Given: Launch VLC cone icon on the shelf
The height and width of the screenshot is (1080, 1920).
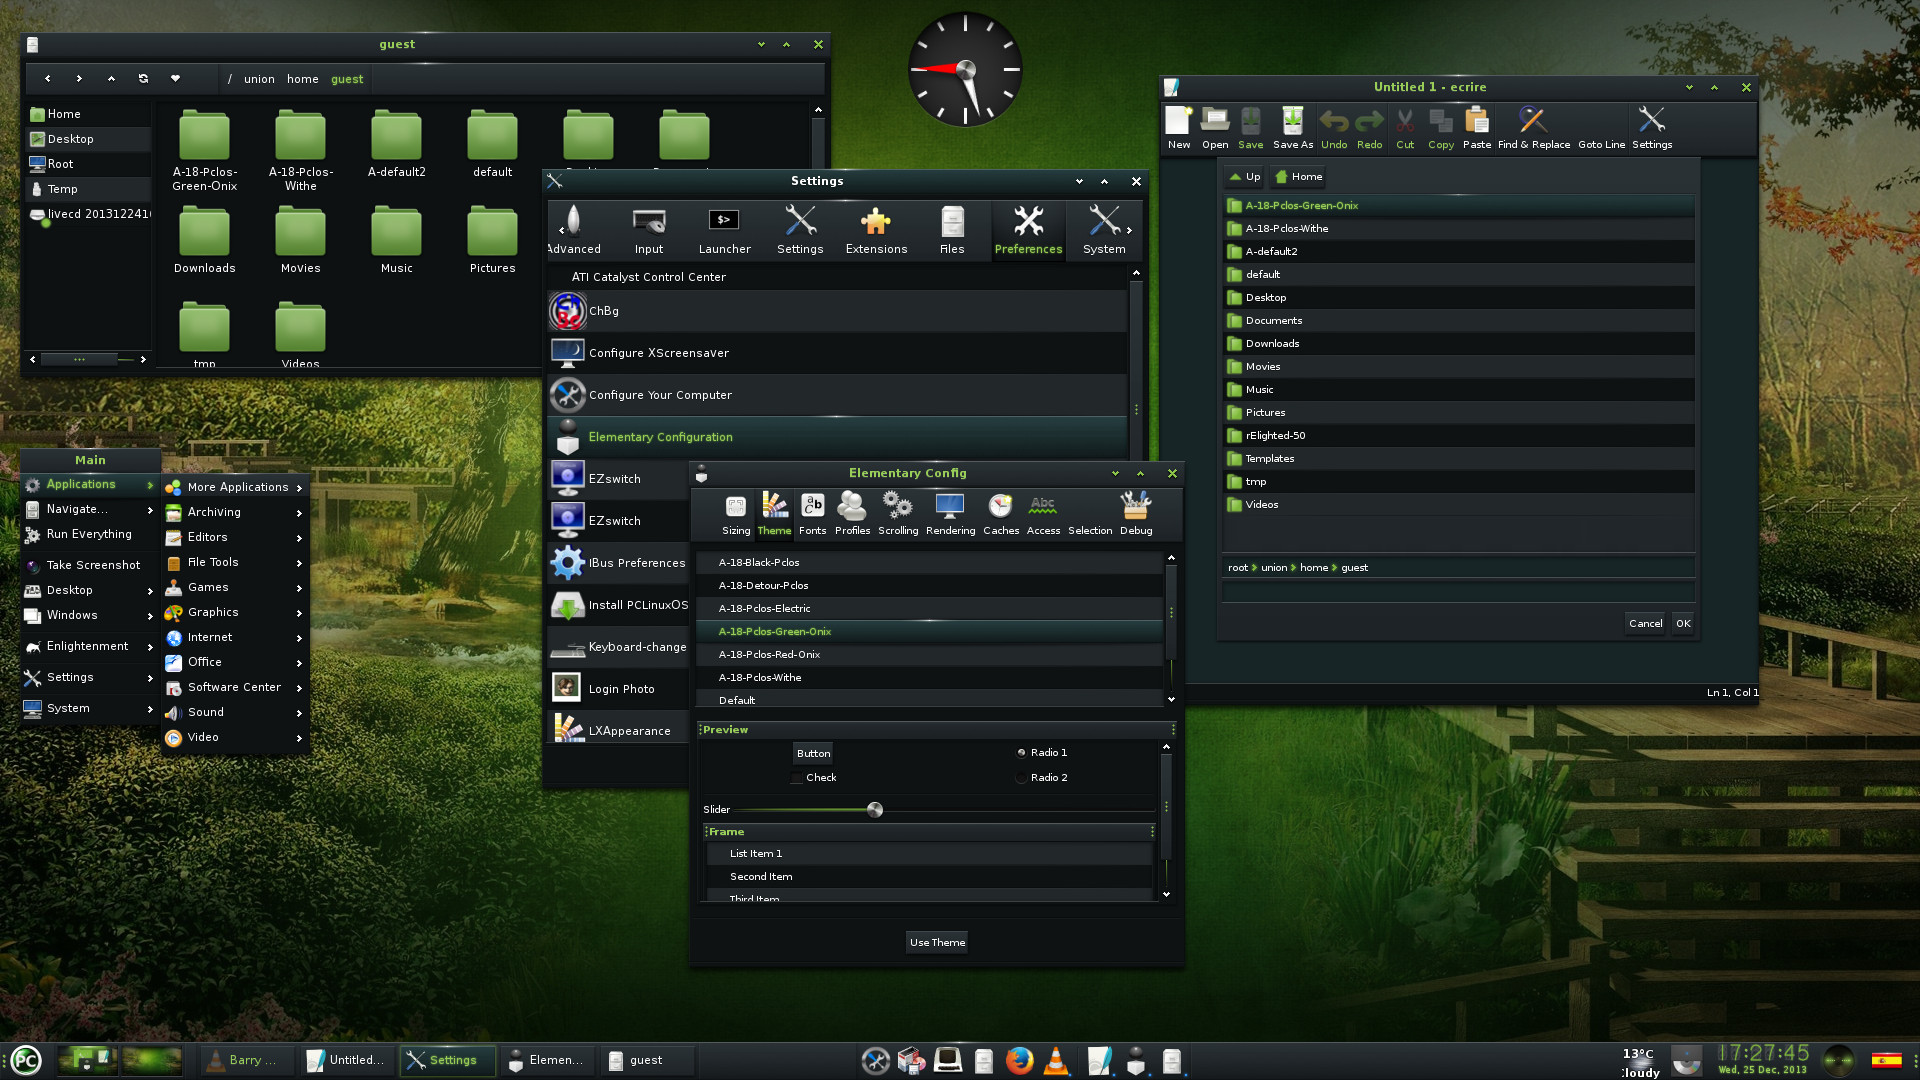Looking at the screenshot, I should click(x=1056, y=1060).
